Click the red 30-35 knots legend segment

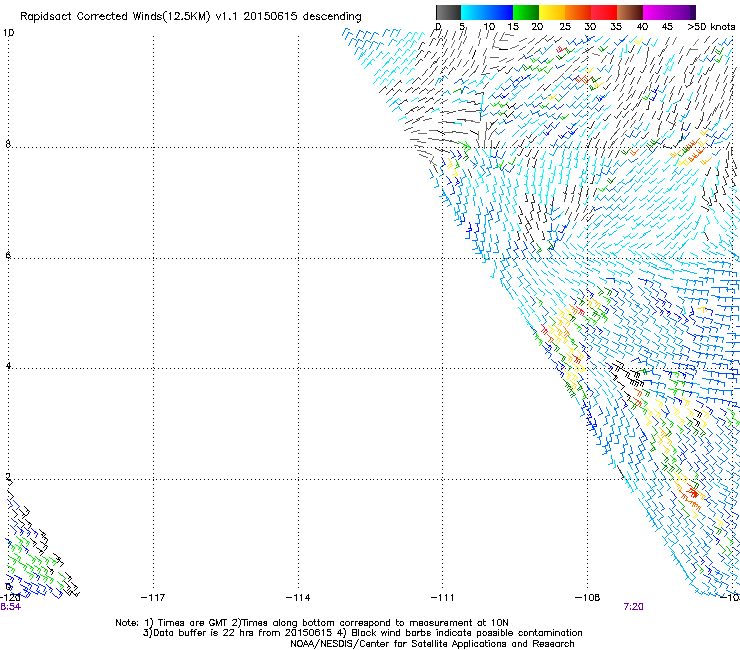point(604,12)
